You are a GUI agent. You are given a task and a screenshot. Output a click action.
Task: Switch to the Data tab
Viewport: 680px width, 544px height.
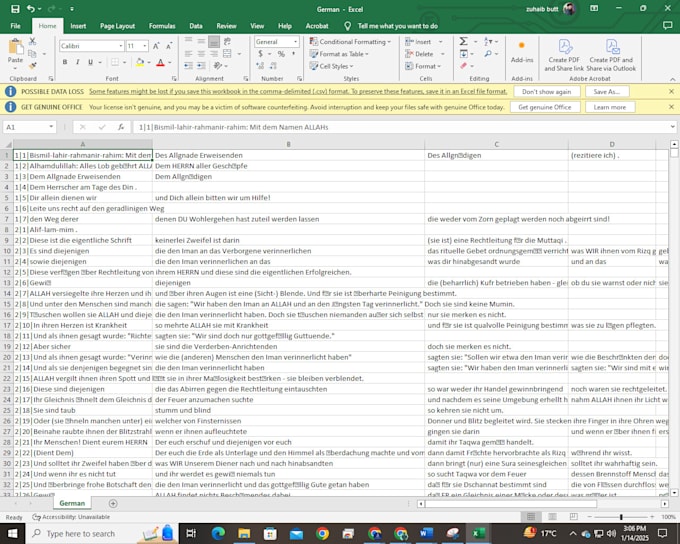pos(196,26)
